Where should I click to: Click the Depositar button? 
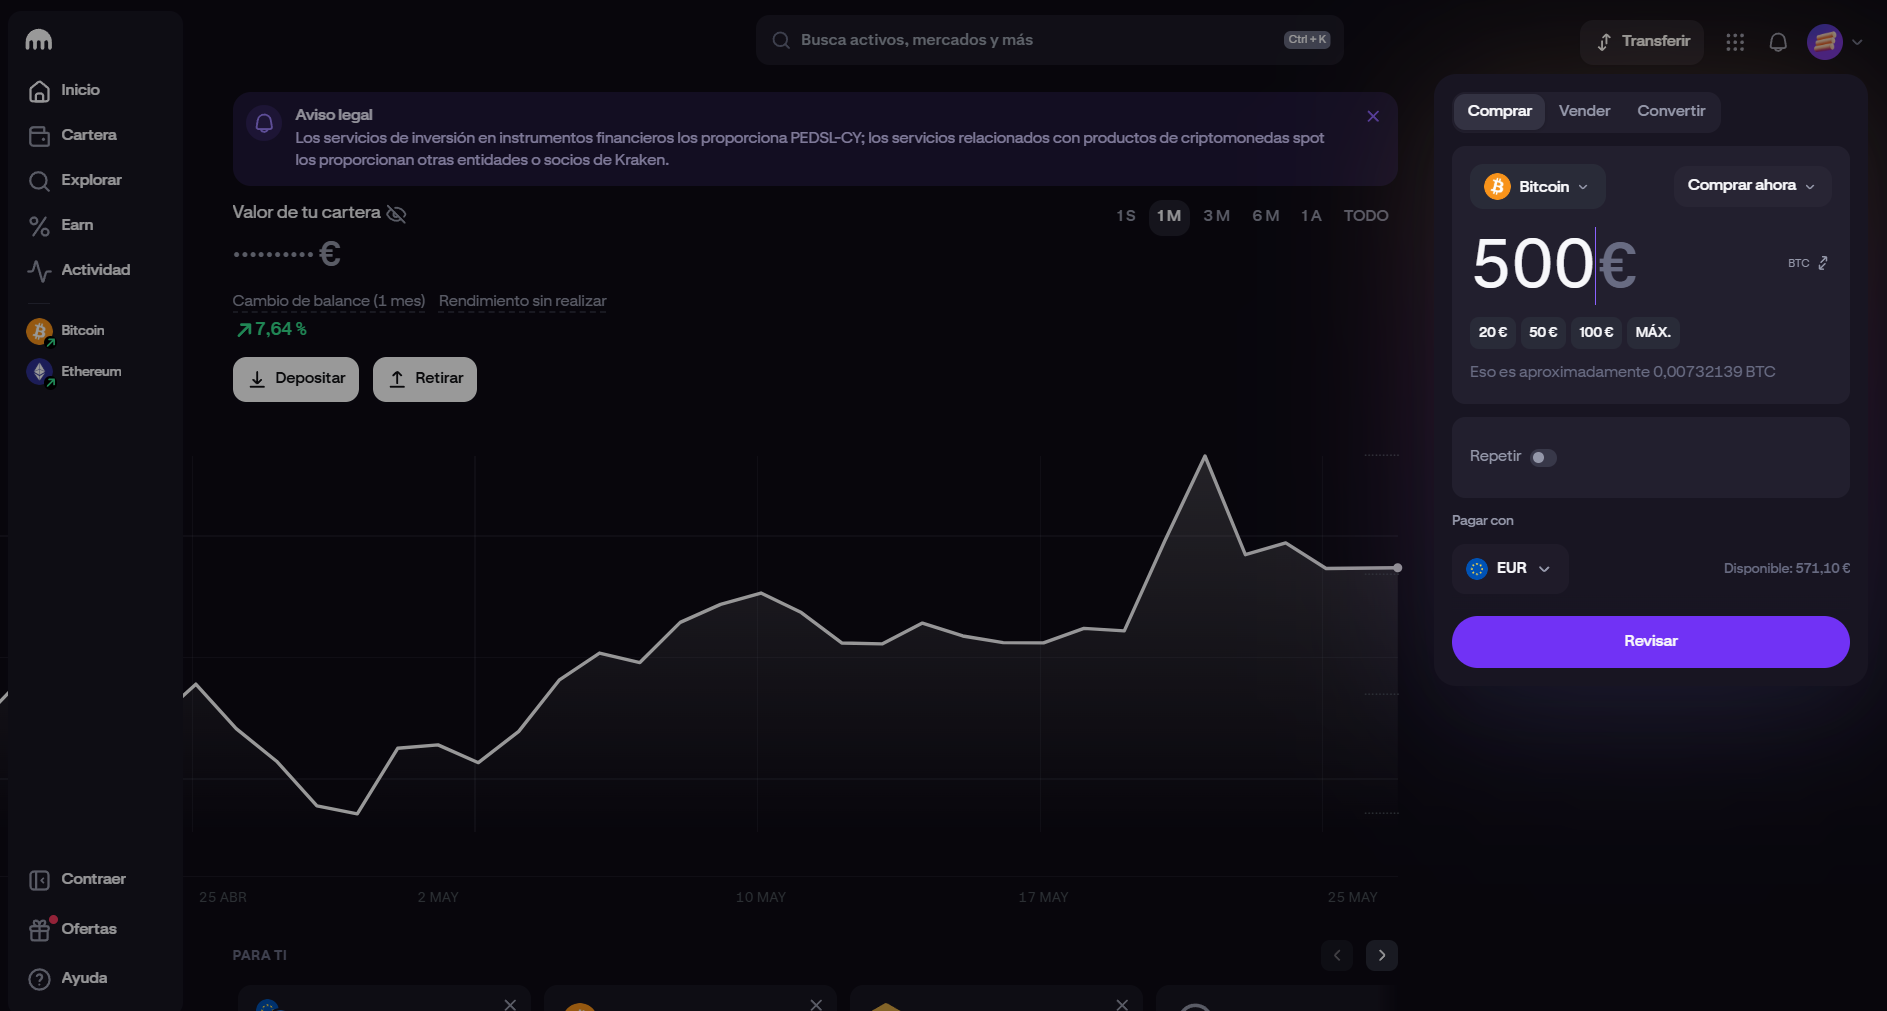tap(296, 379)
